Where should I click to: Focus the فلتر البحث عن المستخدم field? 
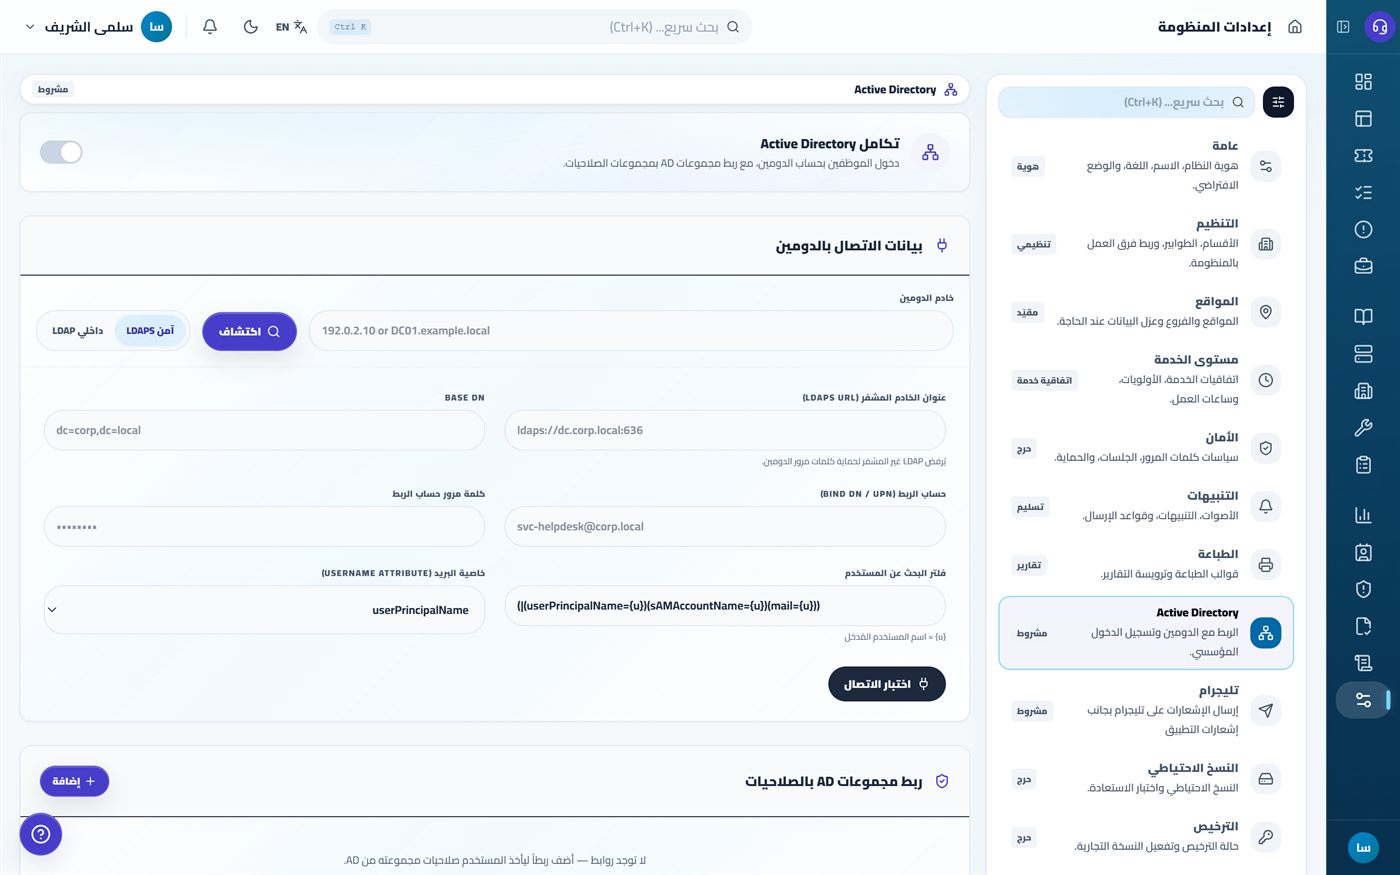click(x=725, y=606)
